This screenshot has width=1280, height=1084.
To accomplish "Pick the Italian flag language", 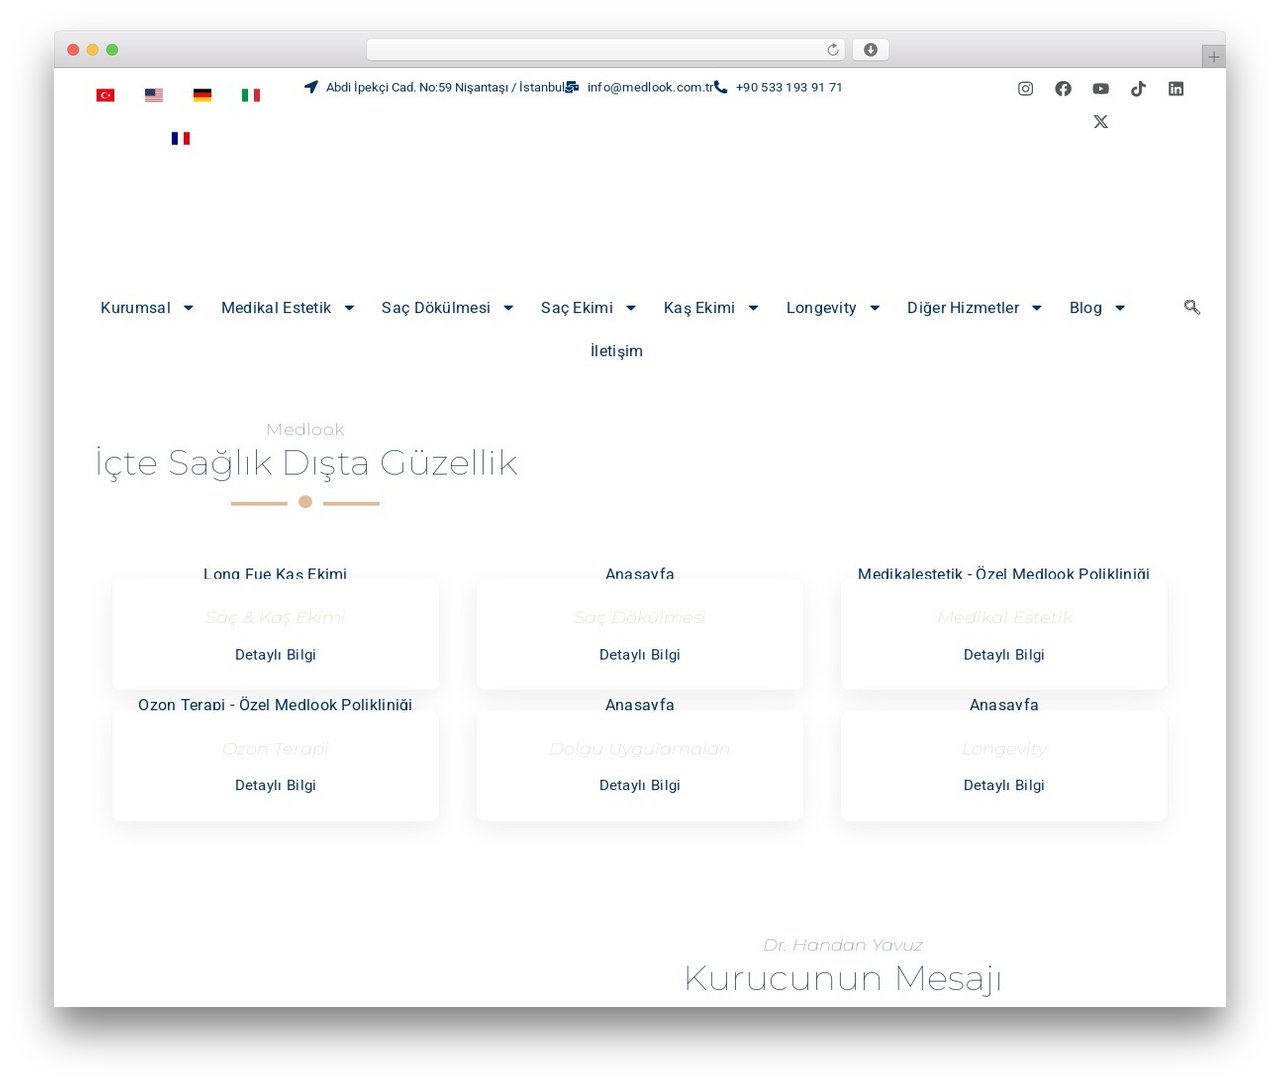I will [251, 95].
